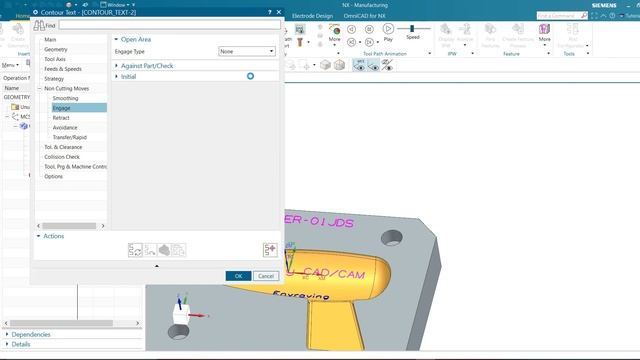Click the OK button

click(x=238, y=276)
